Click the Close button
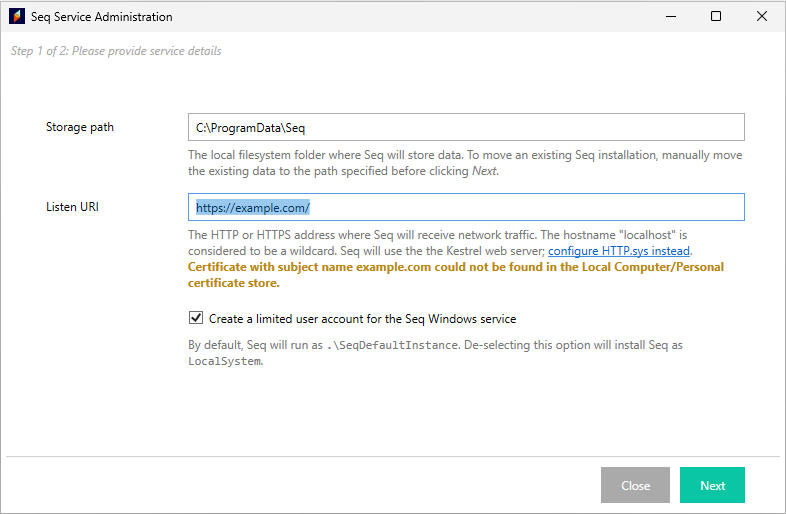Screen dimensions: 786x514 [635, 485]
